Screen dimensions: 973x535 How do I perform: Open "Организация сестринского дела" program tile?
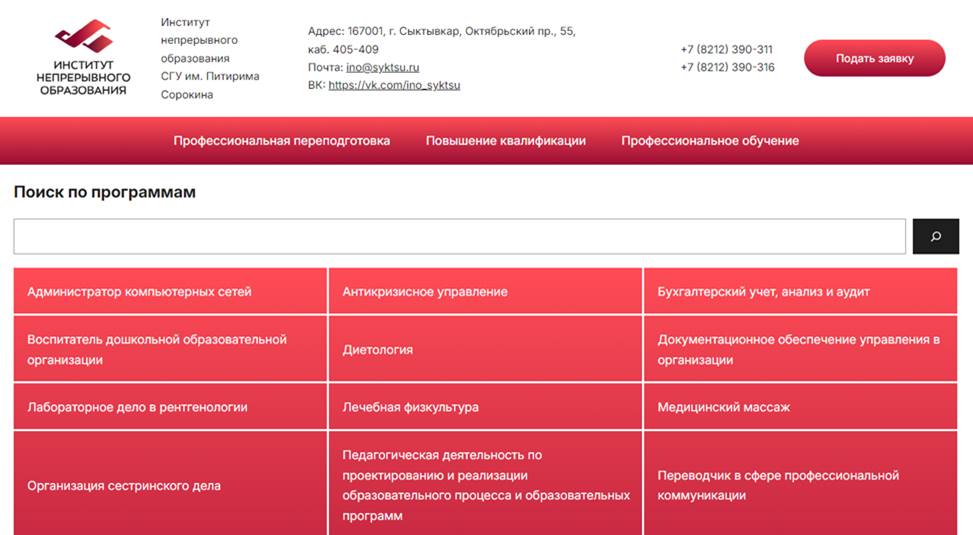point(170,485)
